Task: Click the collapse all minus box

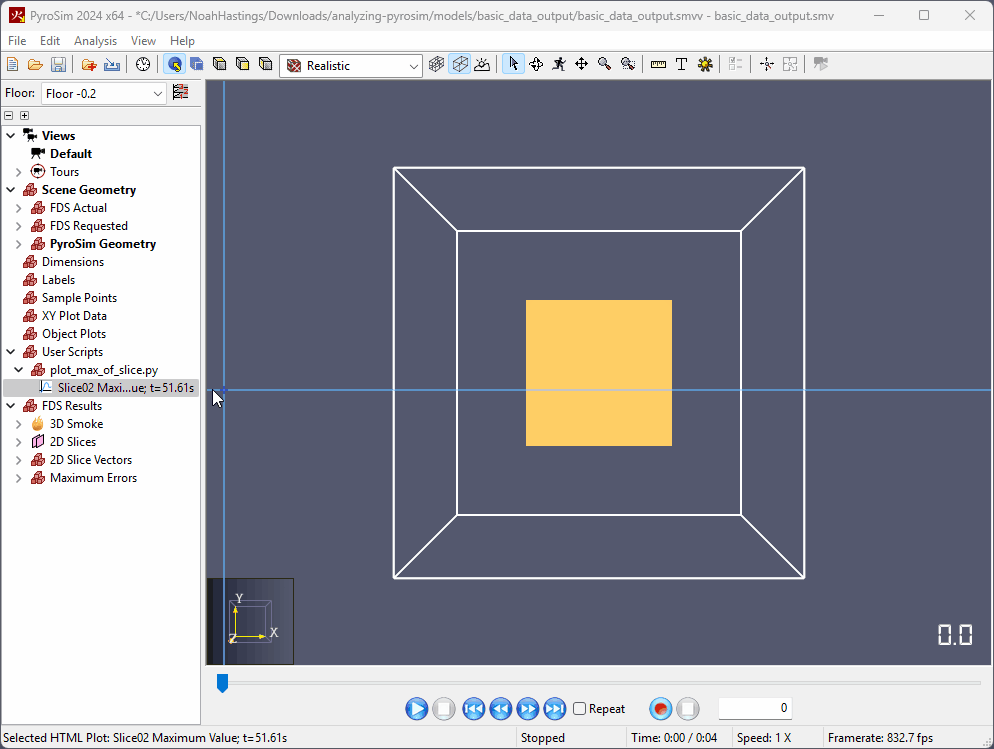Action: [x=9, y=115]
